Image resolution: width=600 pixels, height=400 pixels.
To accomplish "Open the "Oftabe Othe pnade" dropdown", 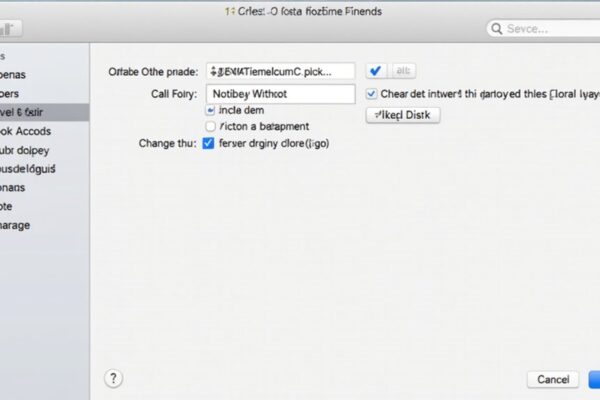I will 280,71.
